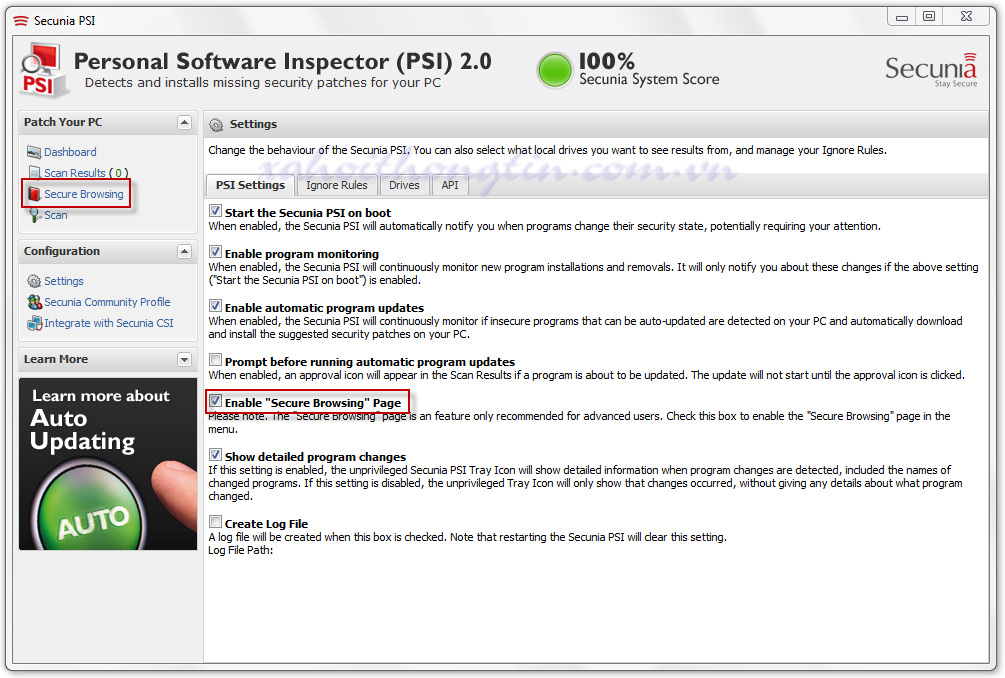Click the Secunia Stay Secure logo
Screen dimensions: 1005x678
coord(931,70)
